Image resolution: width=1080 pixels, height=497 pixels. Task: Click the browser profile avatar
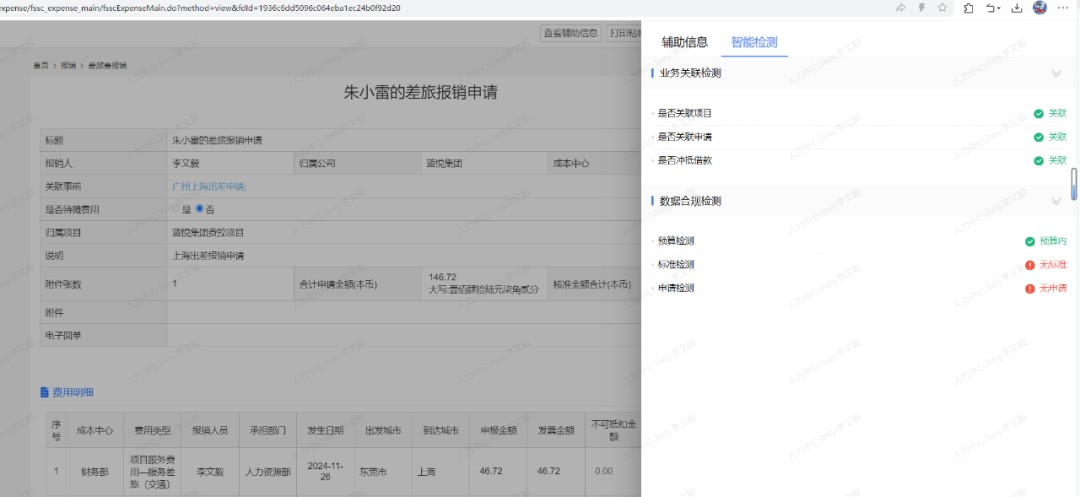pos(1040,8)
